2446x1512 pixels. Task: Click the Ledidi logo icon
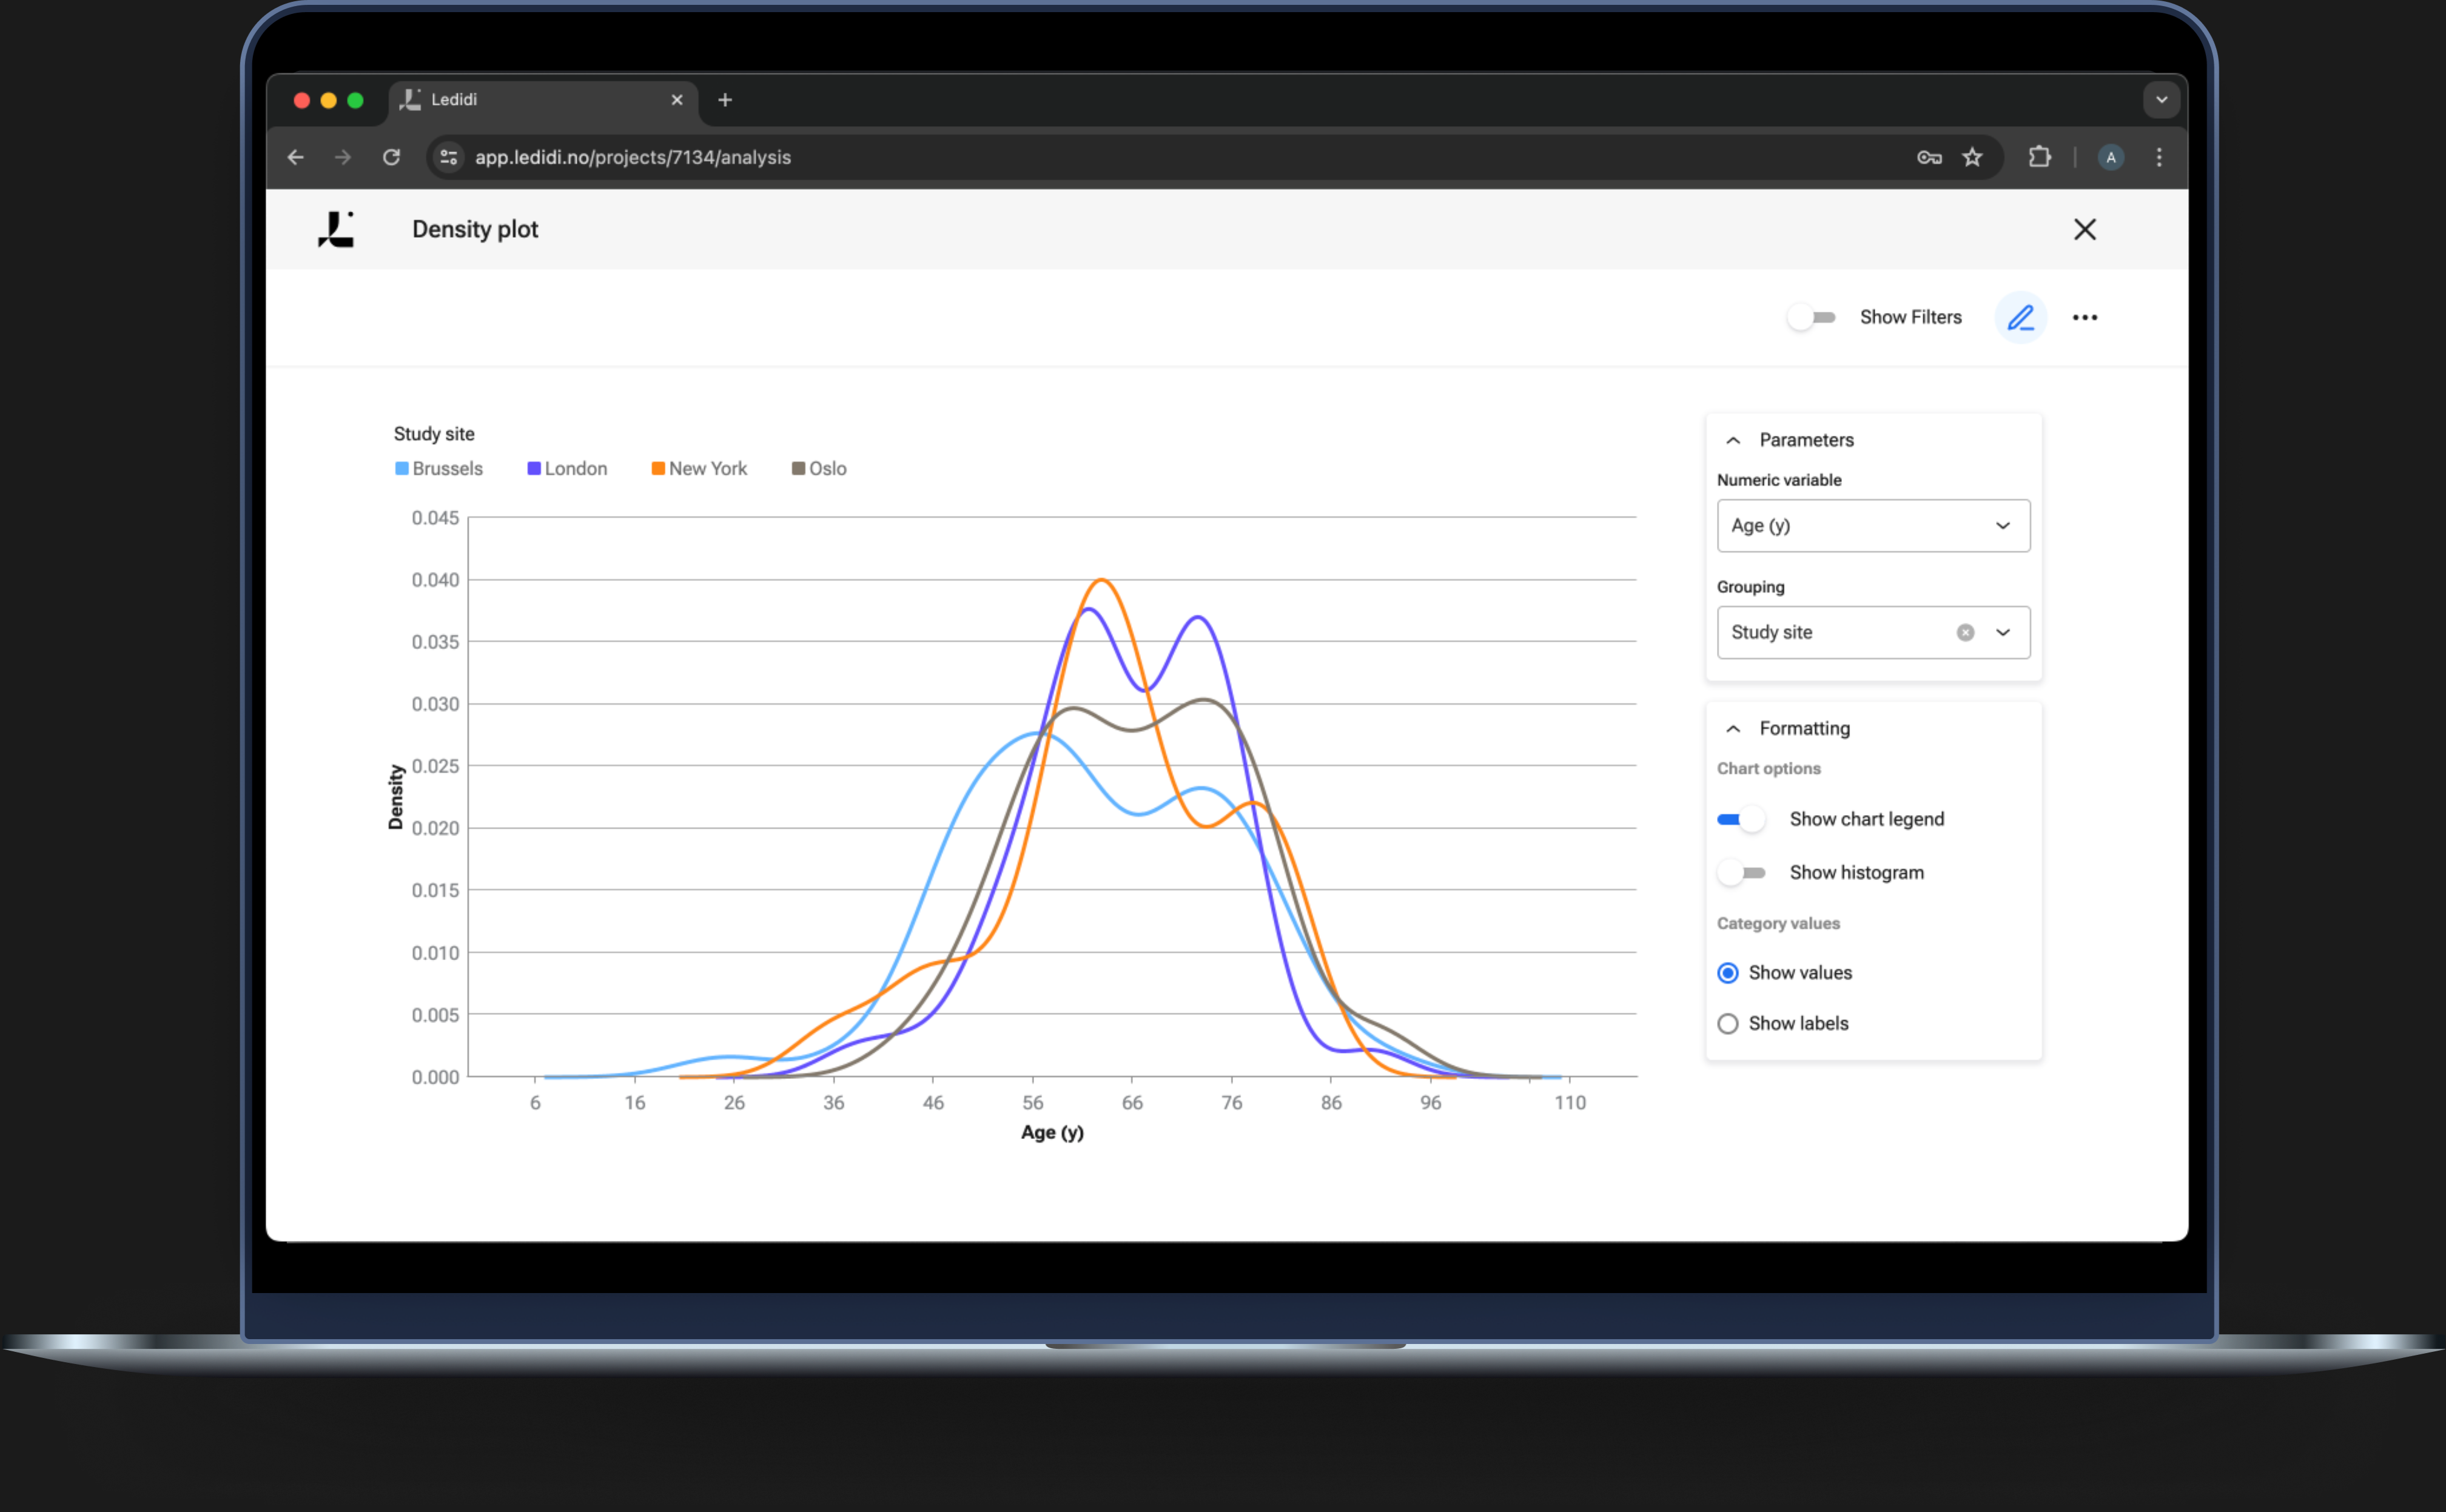336,230
